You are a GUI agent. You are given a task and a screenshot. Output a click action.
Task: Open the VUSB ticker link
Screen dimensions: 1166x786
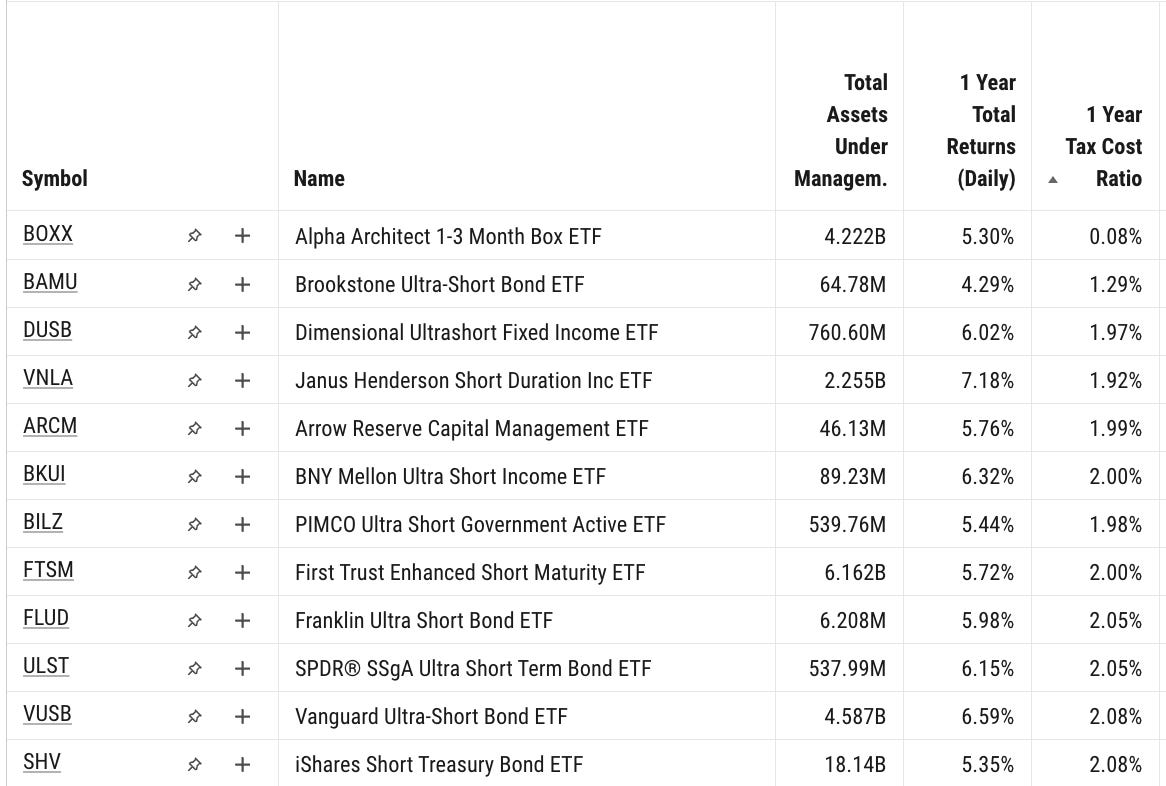click(x=45, y=714)
